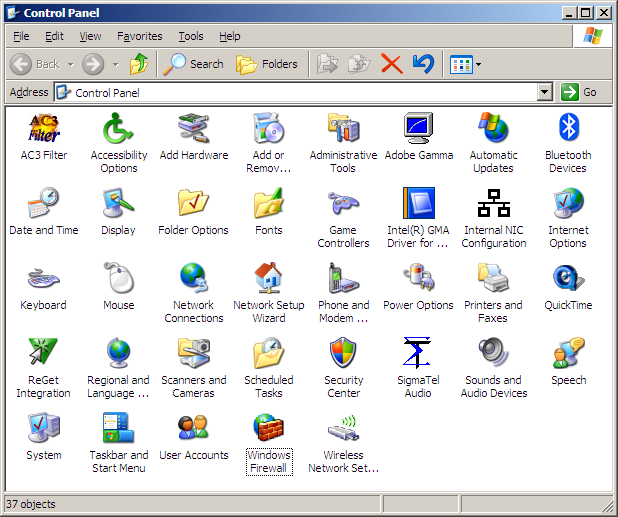Image resolution: width=618 pixels, height=517 pixels.
Task: Open Intel(R) GMA Driver icon
Action: point(419,203)
